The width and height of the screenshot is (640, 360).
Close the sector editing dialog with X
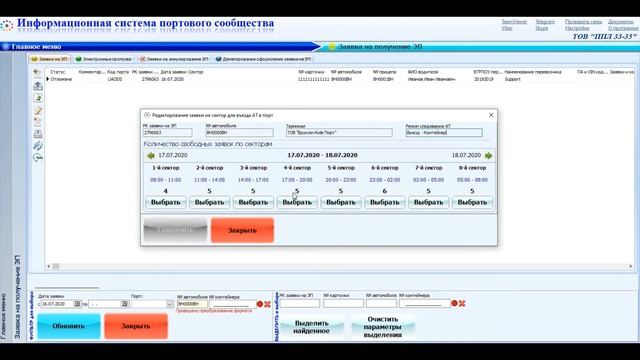coord(491,115)
